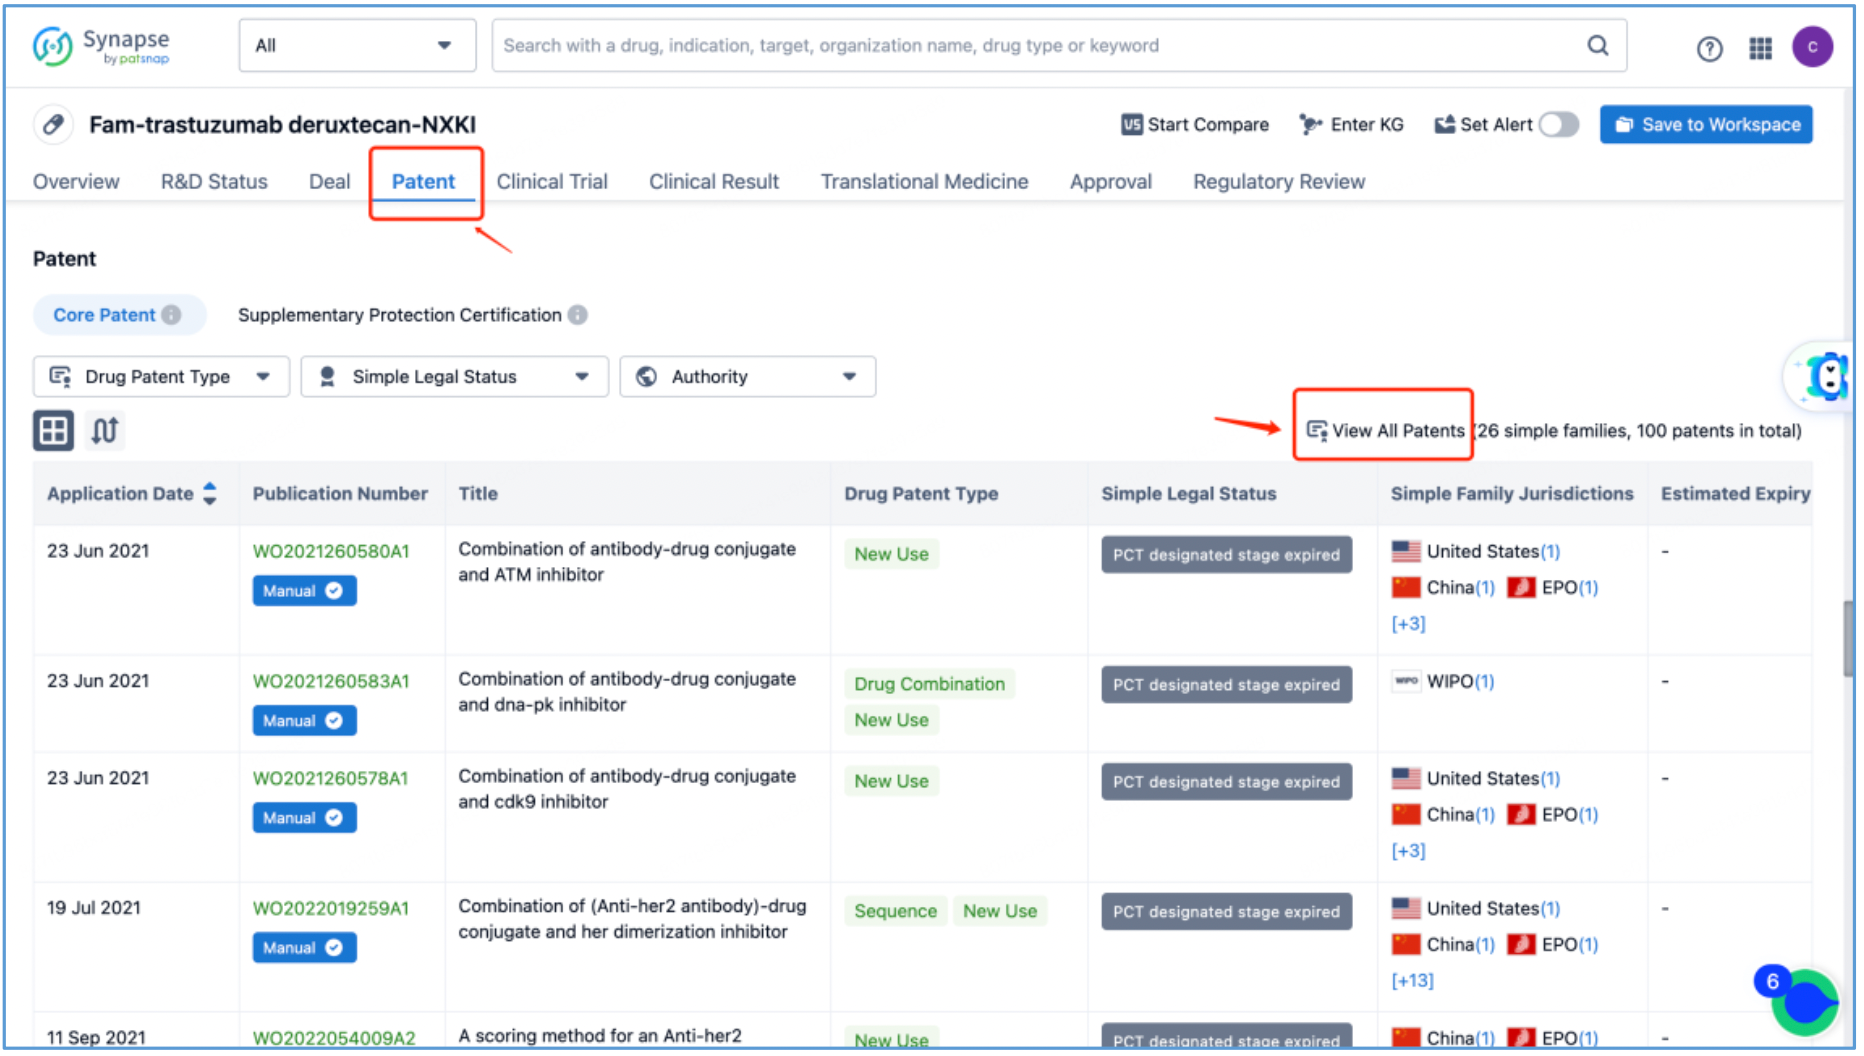Viewport: 1864px width, 1056px height.
Task: Click Sequence tag for WO2022019259A1
Action: (x=895, y=912)
